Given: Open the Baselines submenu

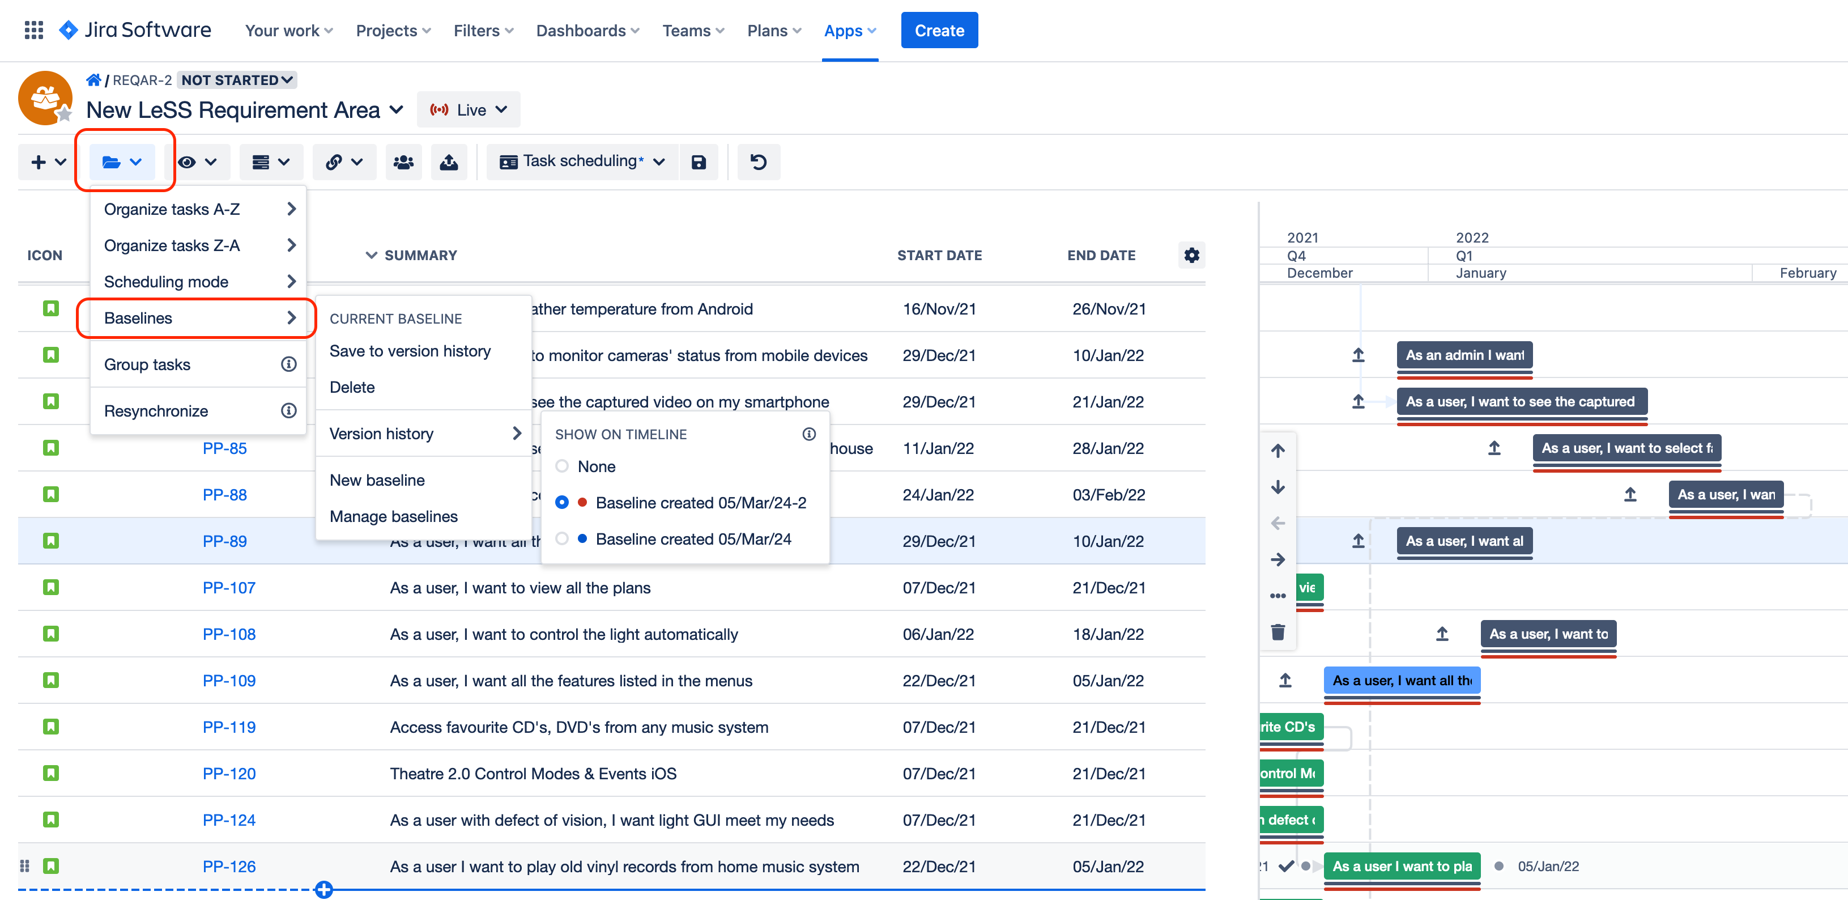Looking at the screenshot, I should tap(198, 318).
